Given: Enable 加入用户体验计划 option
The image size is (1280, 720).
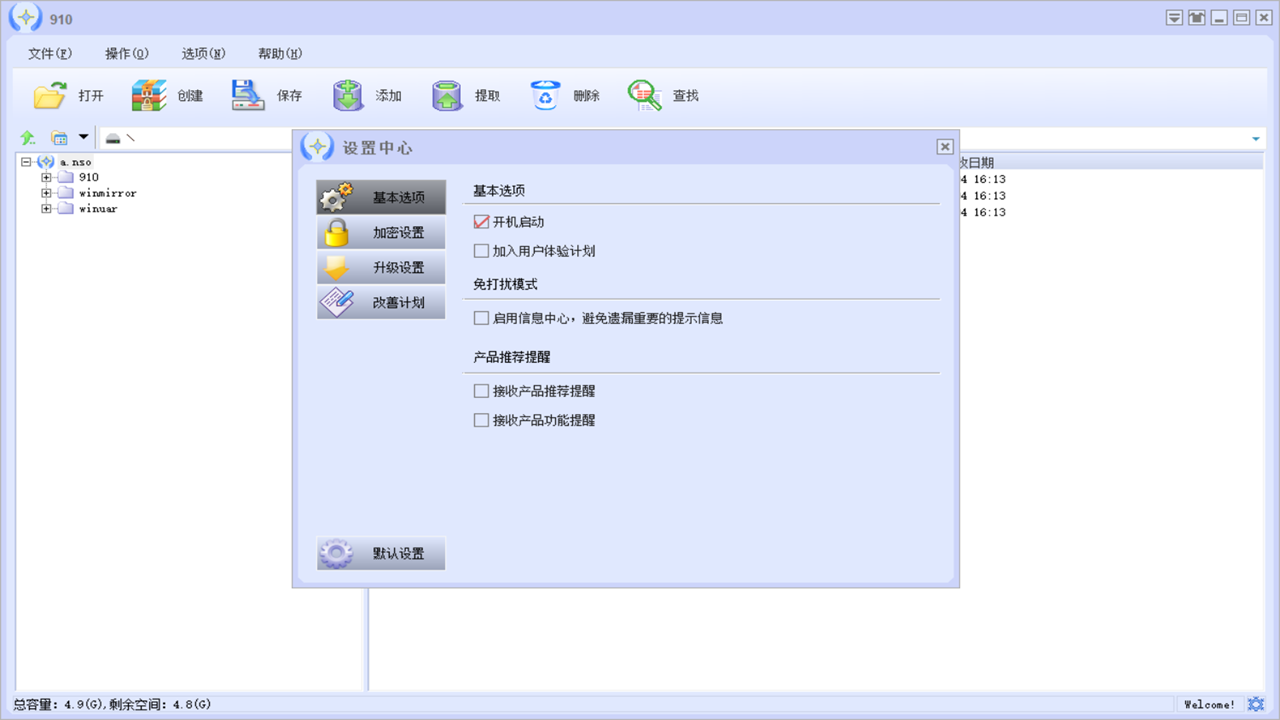Looking at the screenshot, I should pos(481,250).
